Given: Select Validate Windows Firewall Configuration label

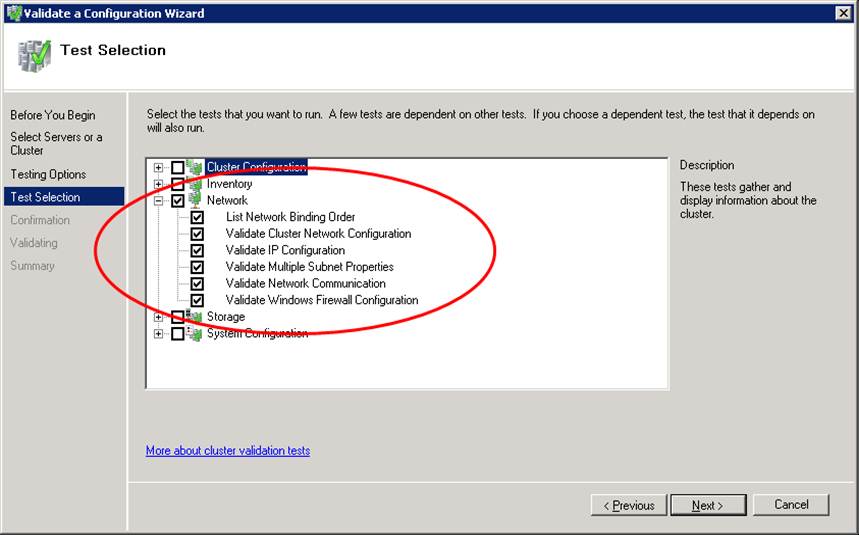Looking at the screenshot, I should 322,300.
